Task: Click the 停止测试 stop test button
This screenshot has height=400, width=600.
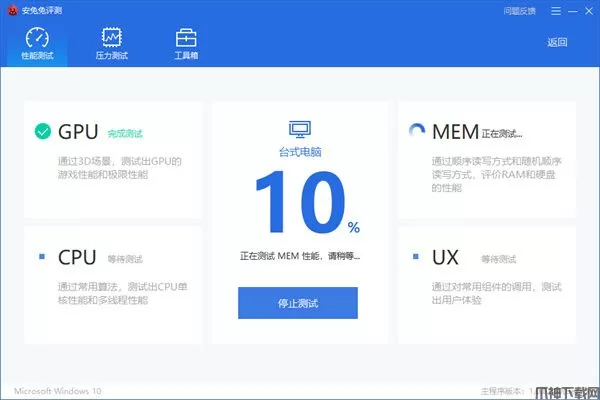Action: pos(298,303)
